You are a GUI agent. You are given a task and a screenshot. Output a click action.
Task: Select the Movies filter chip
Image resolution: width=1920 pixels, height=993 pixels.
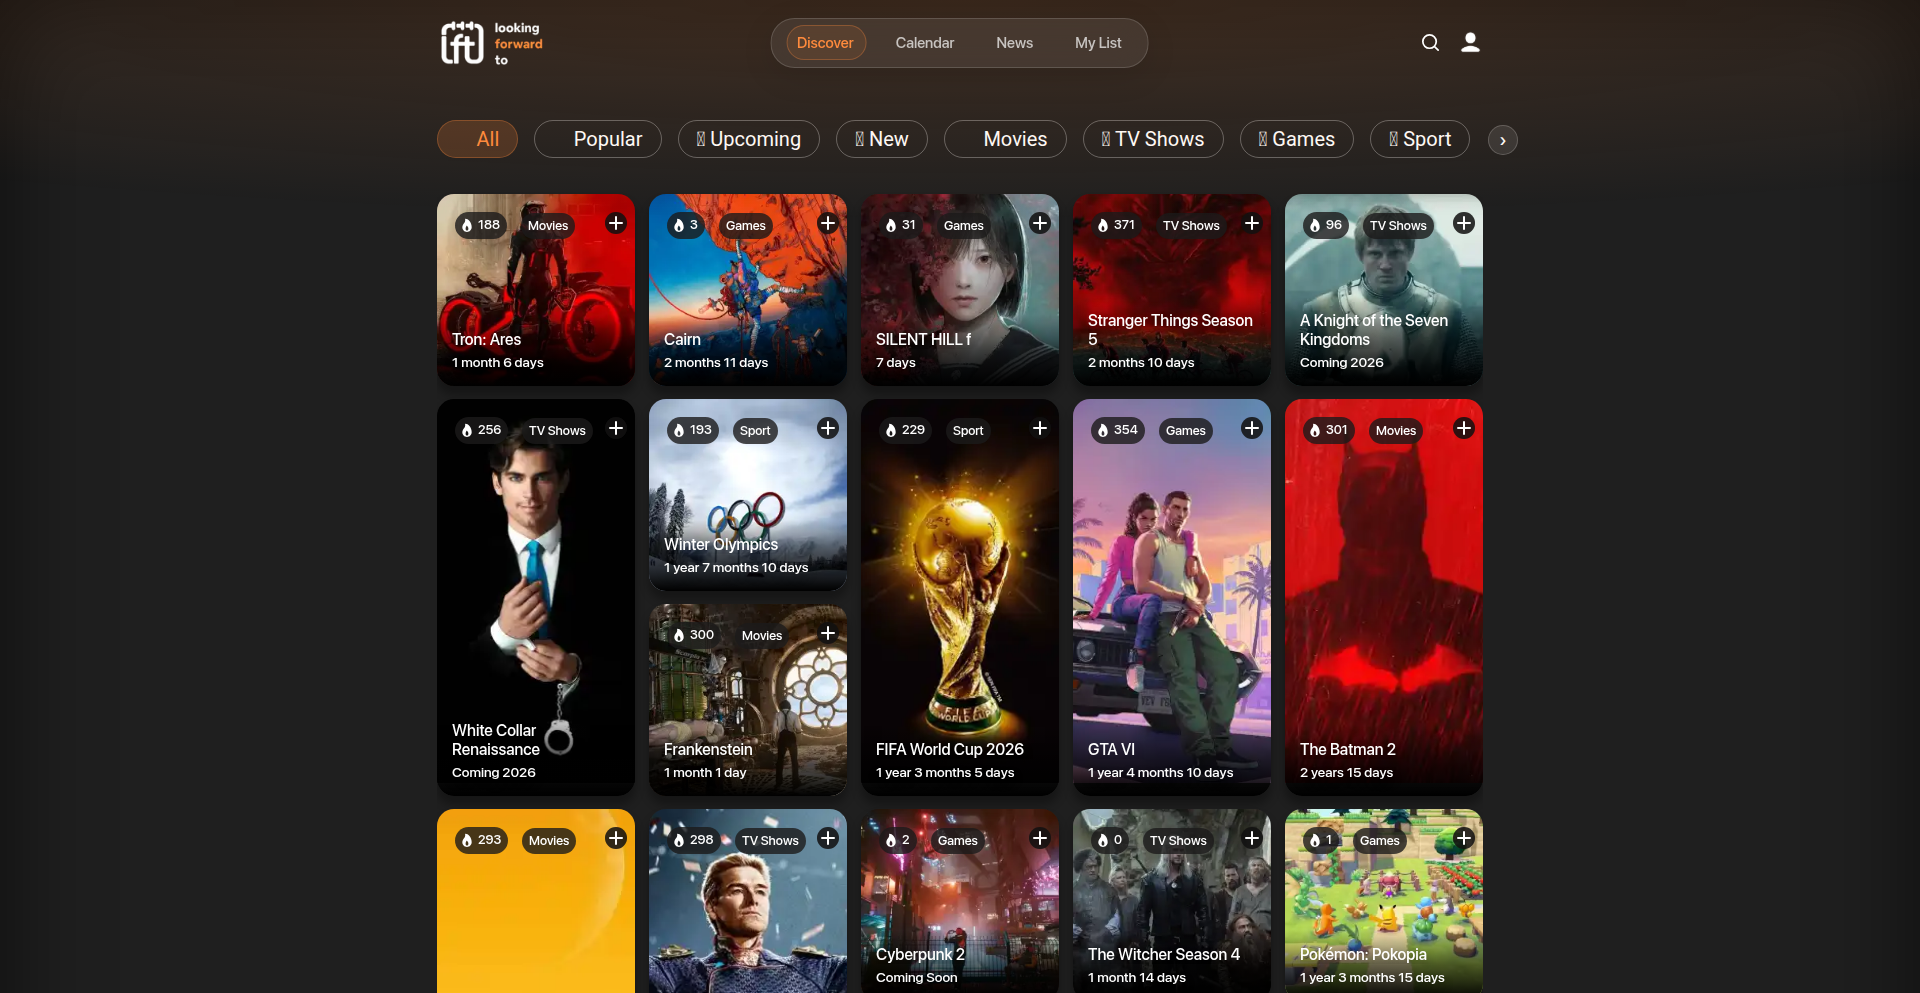(1005, 139)
